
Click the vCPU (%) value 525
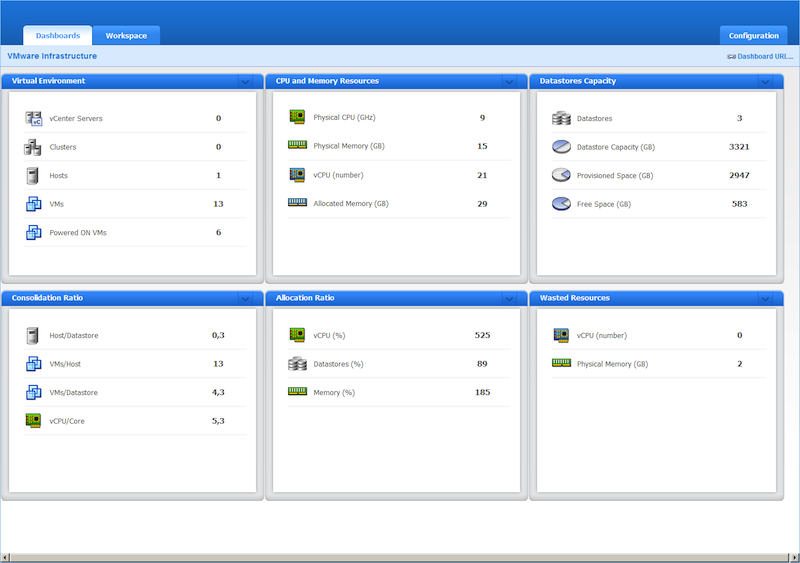(x=482, y=335)
